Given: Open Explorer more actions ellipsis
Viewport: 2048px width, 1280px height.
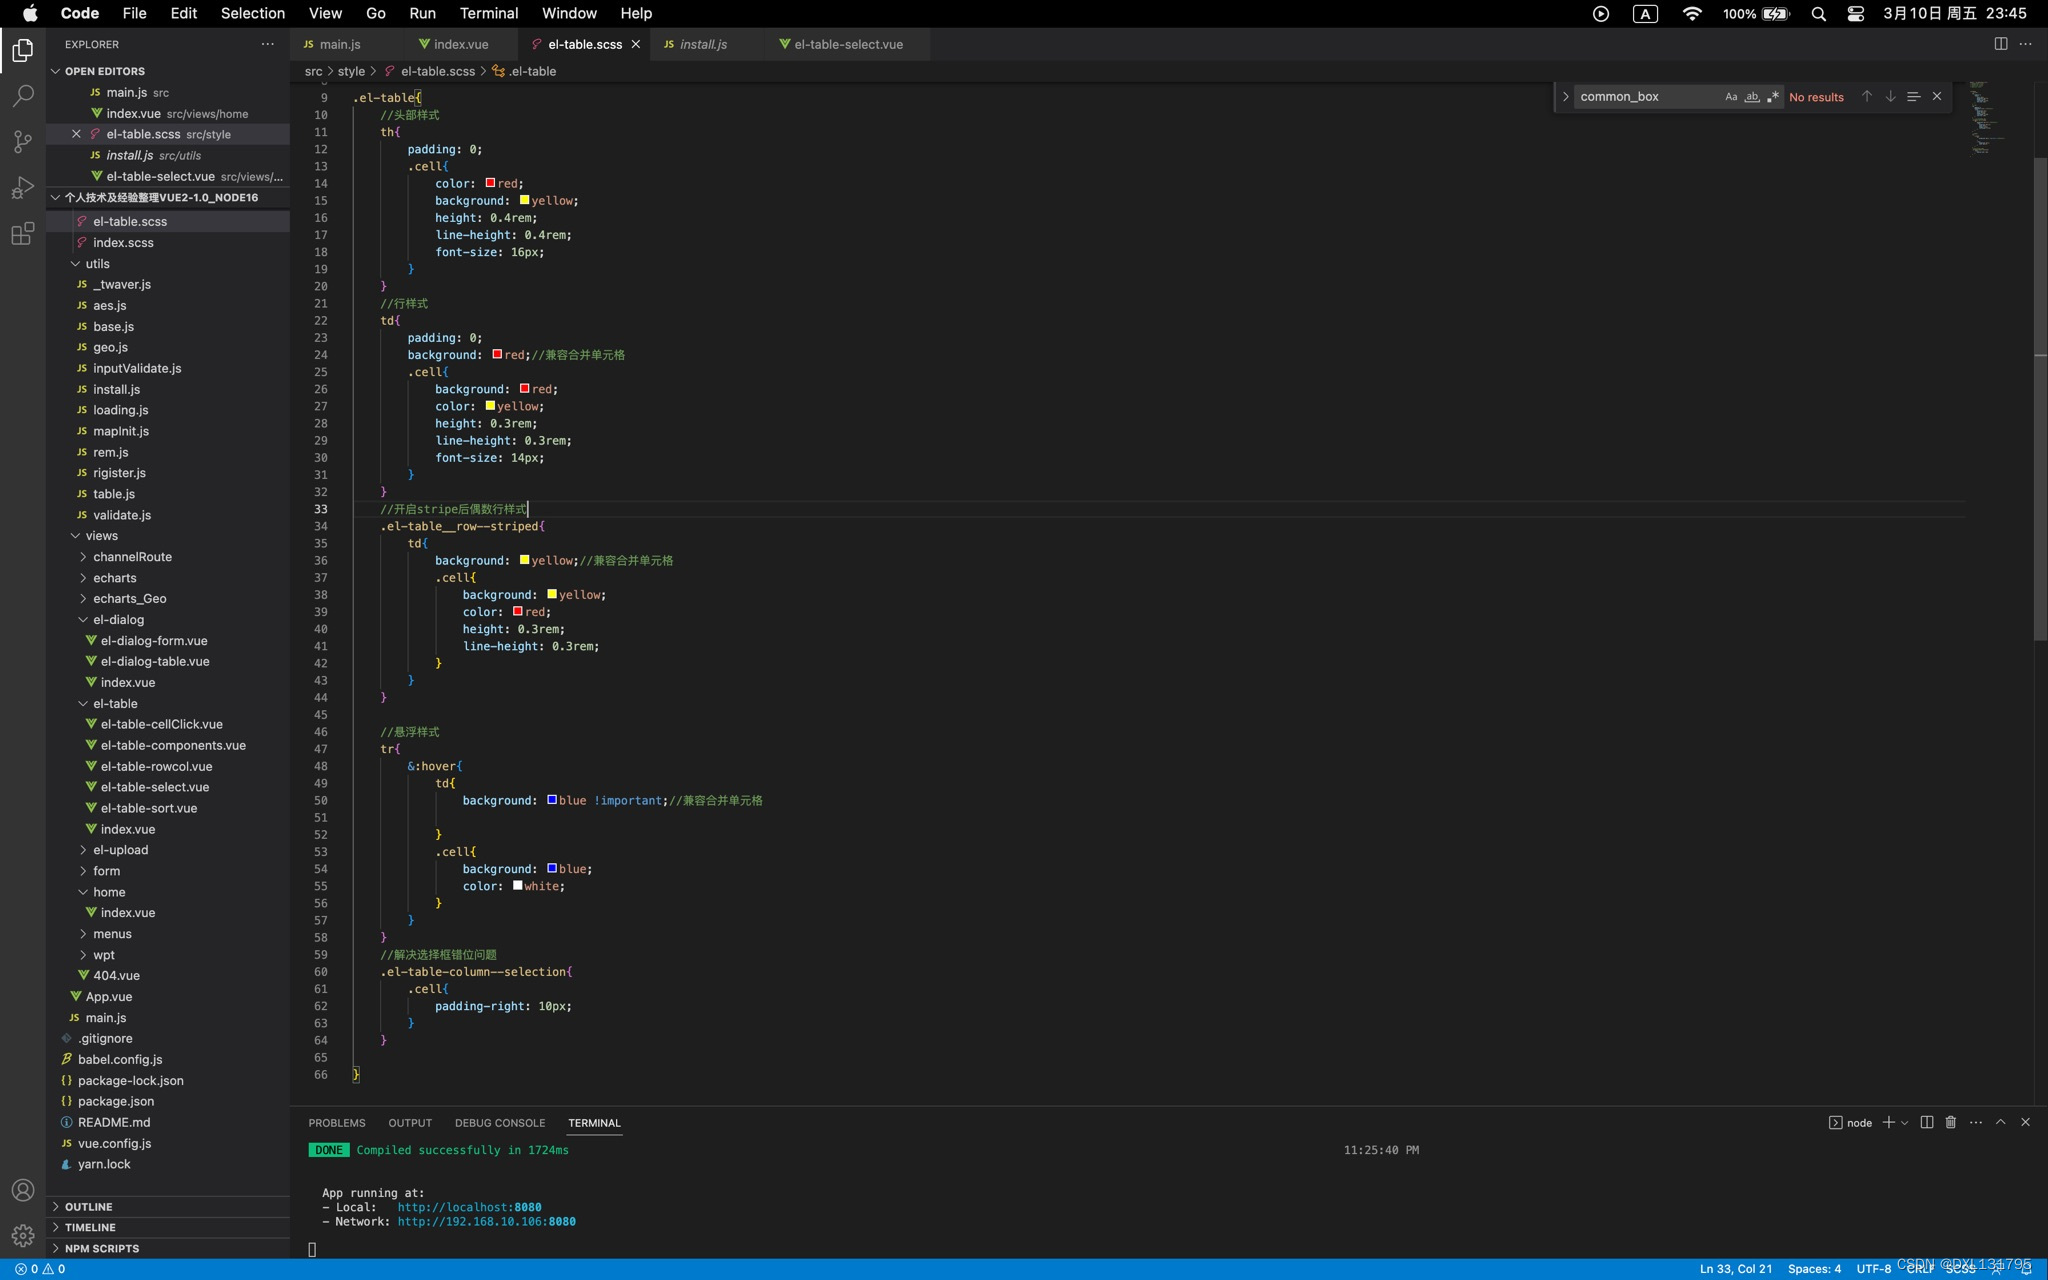Looking at the screenshot, I should 267,44.
